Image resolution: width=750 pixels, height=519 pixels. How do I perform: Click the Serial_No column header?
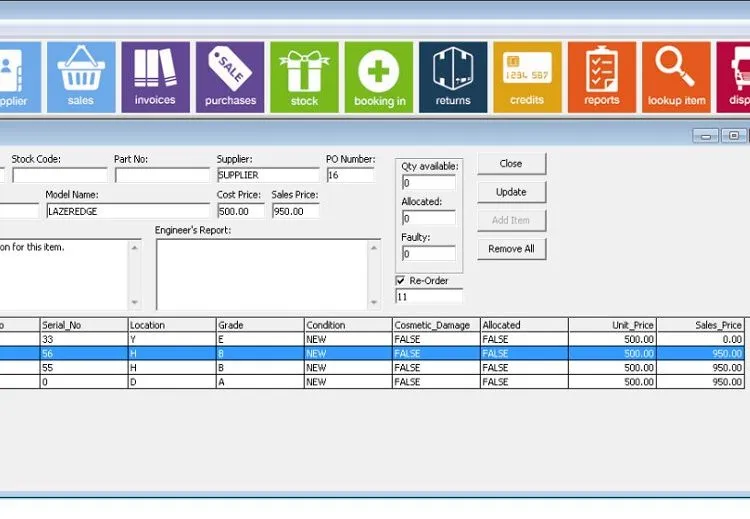click(83, 325)
